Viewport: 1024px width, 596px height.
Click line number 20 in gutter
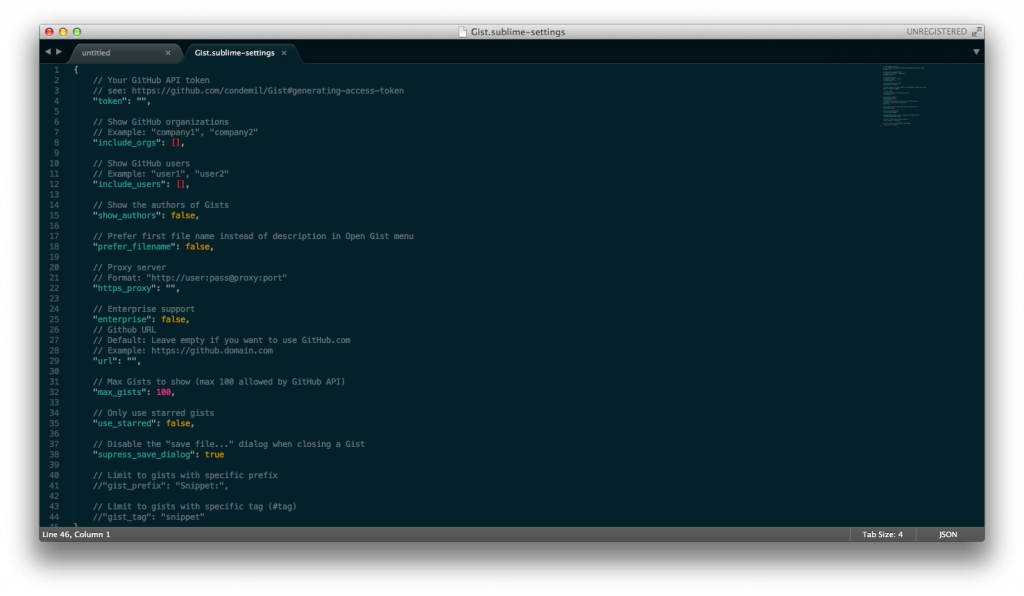click(x=54, y=268)
